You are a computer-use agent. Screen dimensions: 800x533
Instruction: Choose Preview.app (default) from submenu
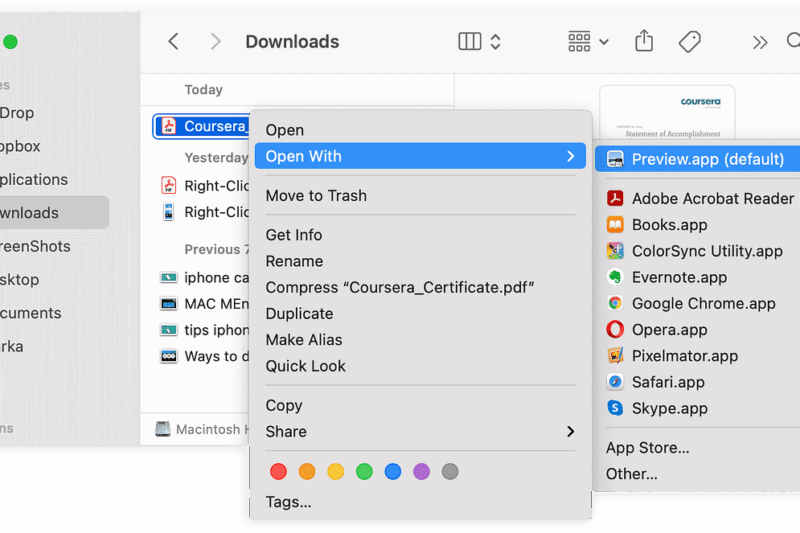[x=697, y=159]
